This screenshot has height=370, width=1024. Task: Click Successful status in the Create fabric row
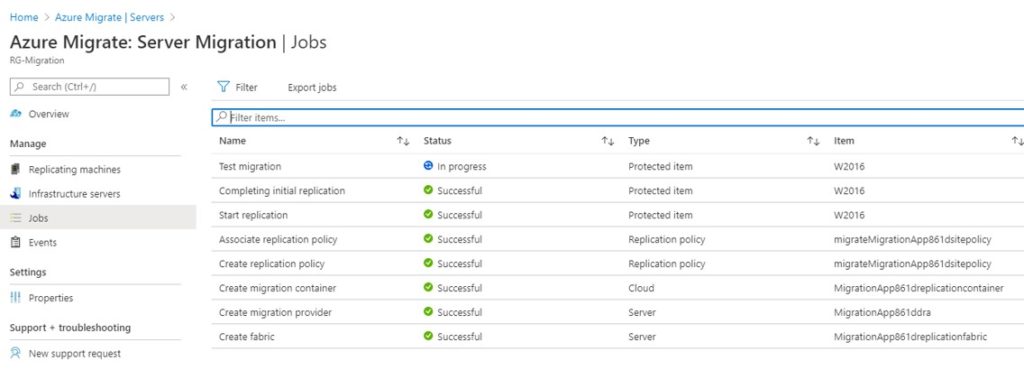click(460, 337)
